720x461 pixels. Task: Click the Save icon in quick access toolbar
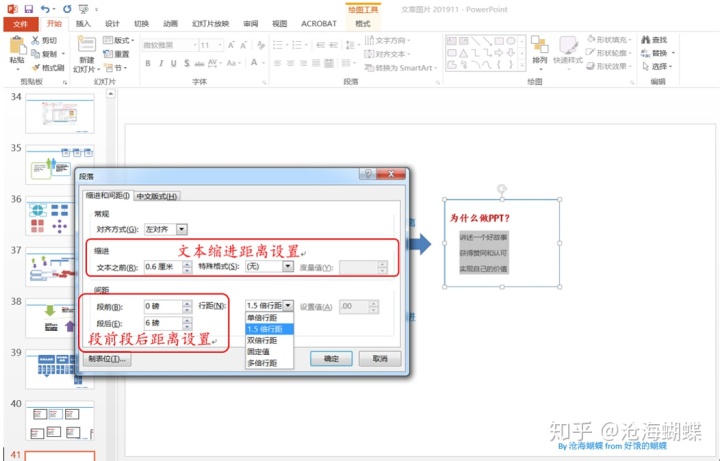point(28,9)
